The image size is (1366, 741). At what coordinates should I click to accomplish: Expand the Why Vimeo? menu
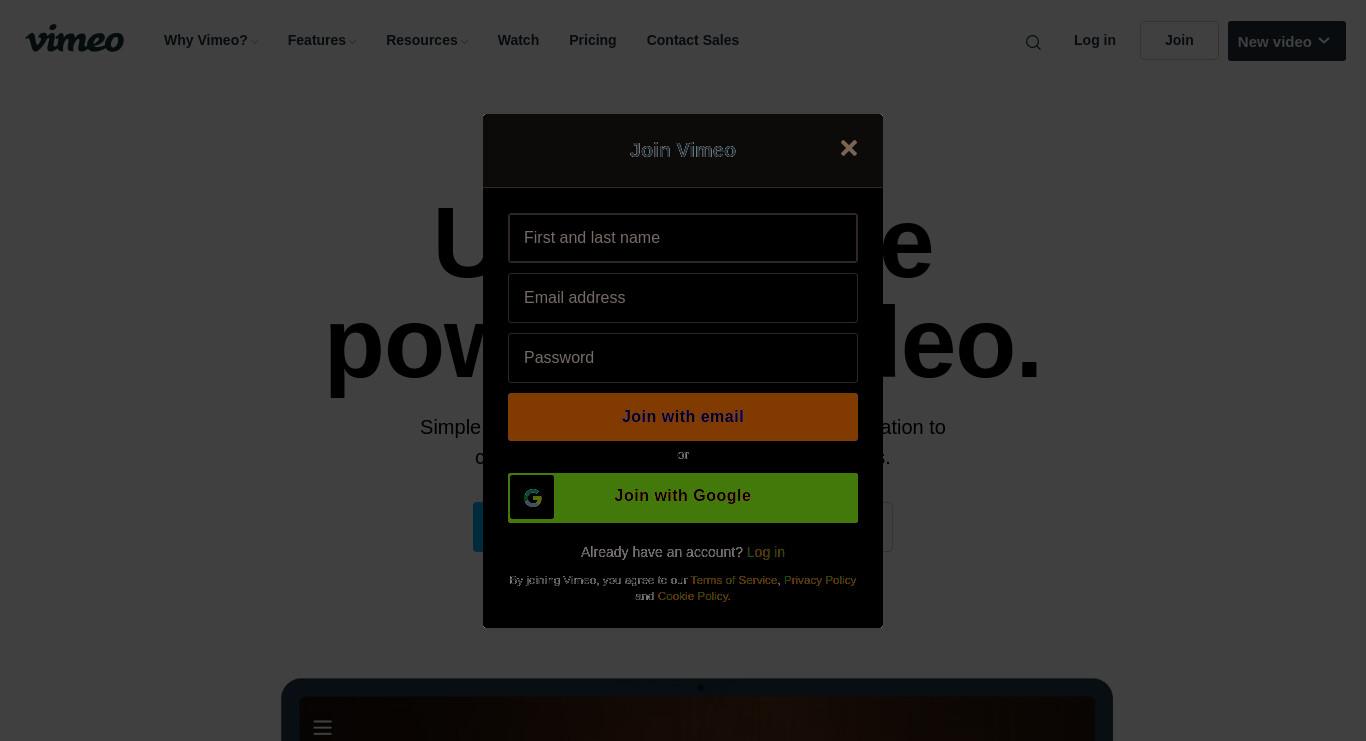coord(210,40)
